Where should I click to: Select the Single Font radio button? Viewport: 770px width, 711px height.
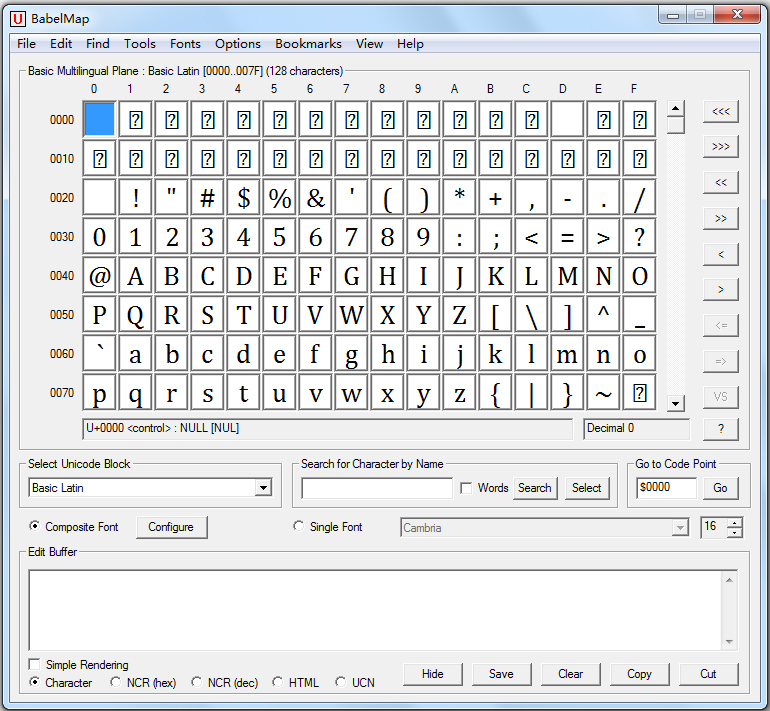pyautogui.click(x=298, y=527)
